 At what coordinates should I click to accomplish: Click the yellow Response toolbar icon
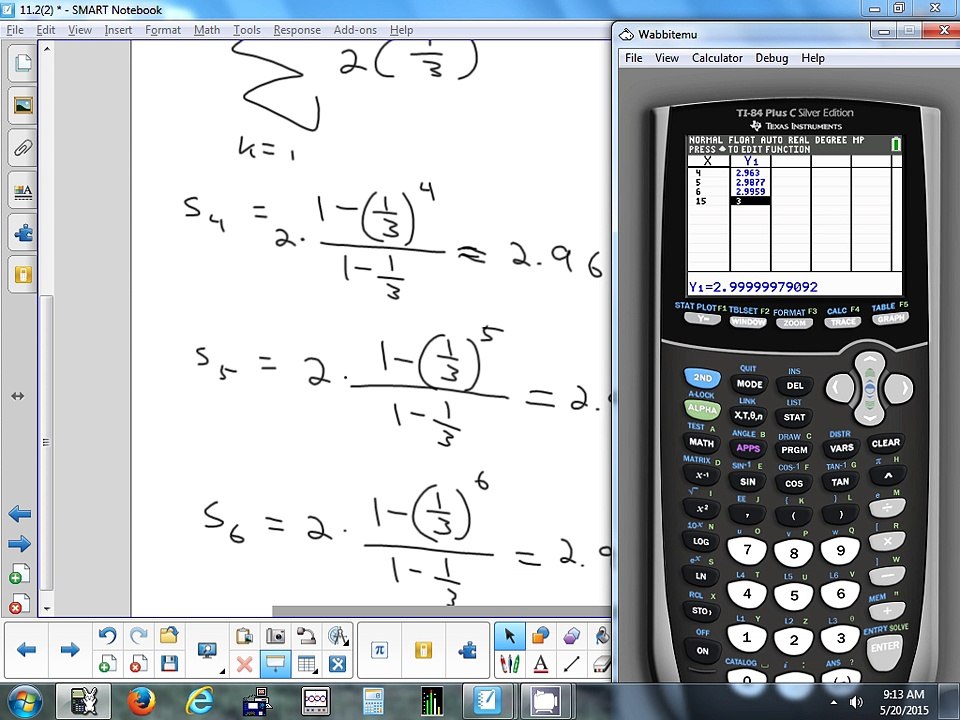coord(423,650)
